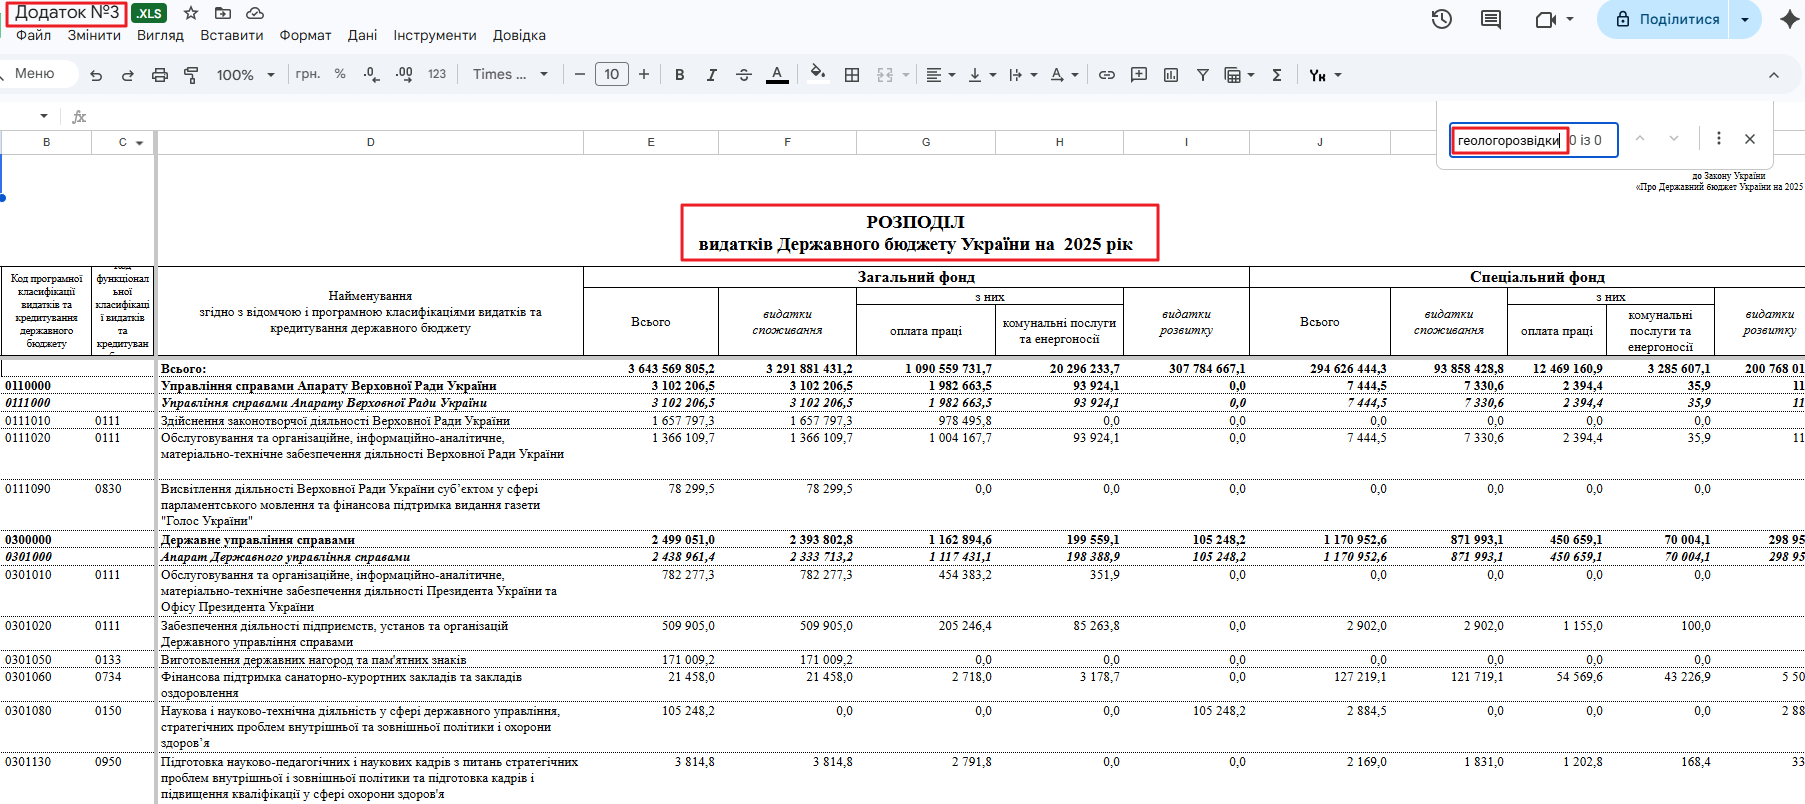
Task: Expand the name box dropdown
Action: pyautogui.click(x=44, y=116)
